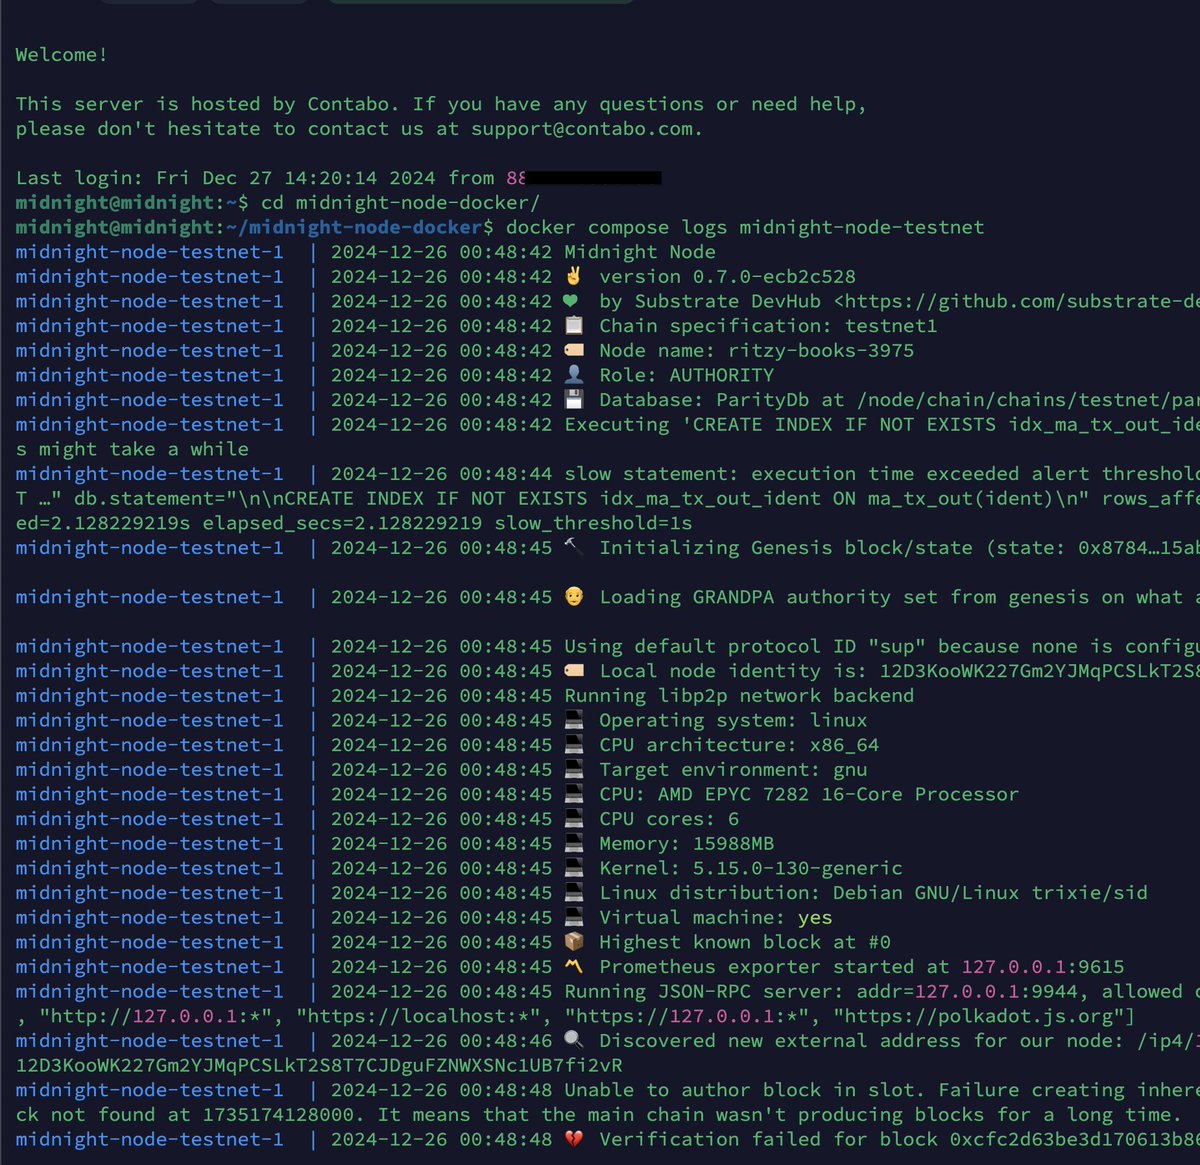Click the laptop emoji before CPU architecture
This screenshot has width=1200, height=1165.
click(x=573, y=745)
